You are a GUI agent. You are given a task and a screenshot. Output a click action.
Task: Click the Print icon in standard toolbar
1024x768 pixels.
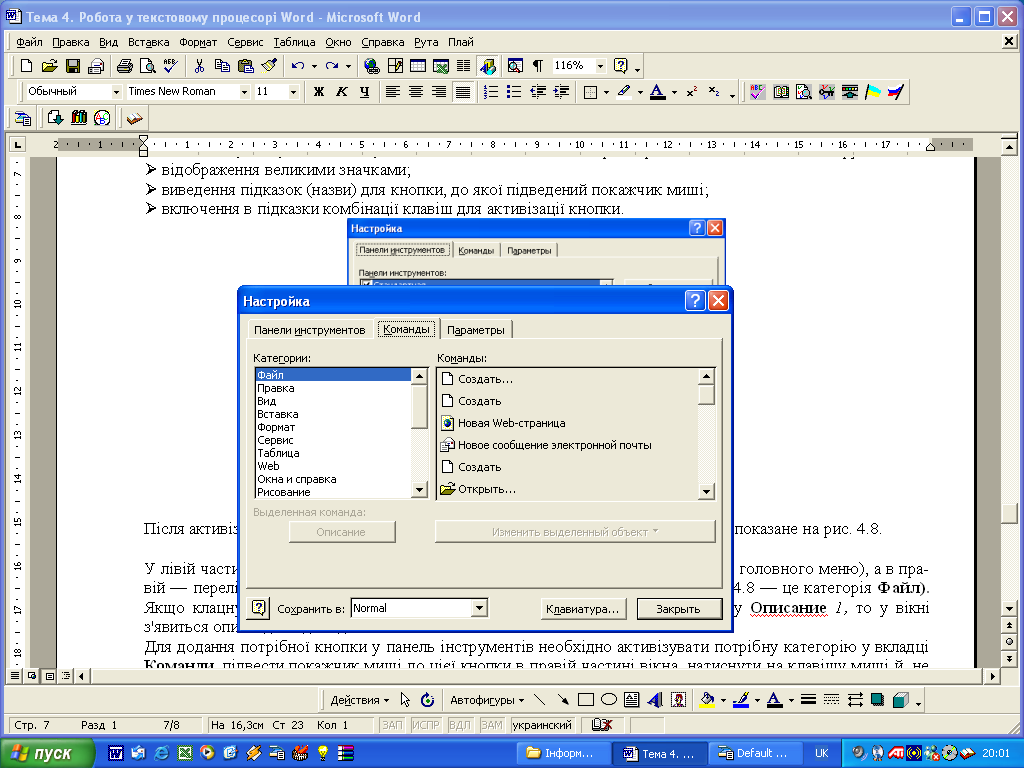tap(124, 65)
